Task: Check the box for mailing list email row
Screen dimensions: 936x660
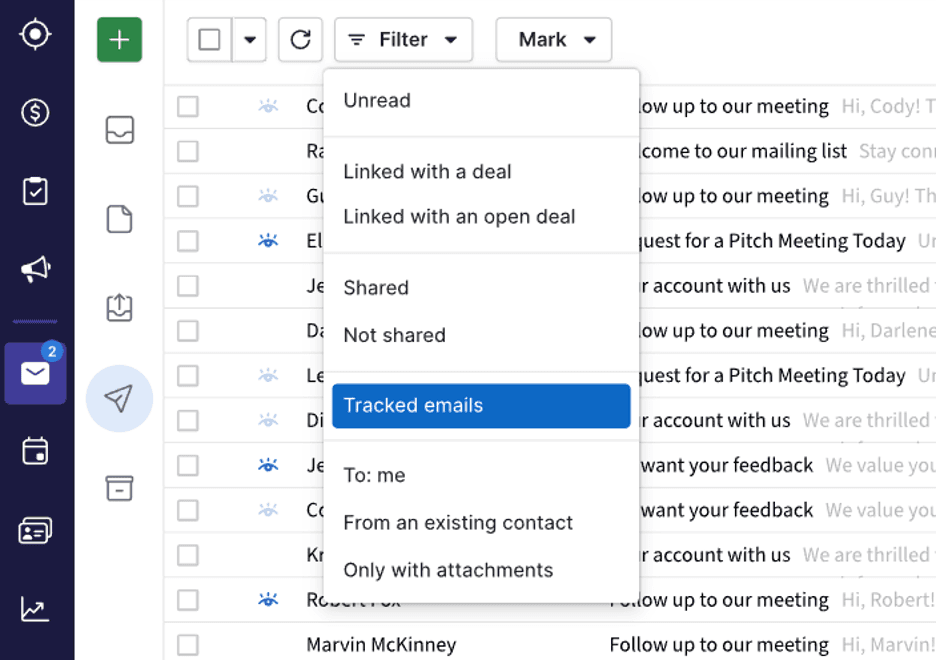Action: tap(187, 152)
